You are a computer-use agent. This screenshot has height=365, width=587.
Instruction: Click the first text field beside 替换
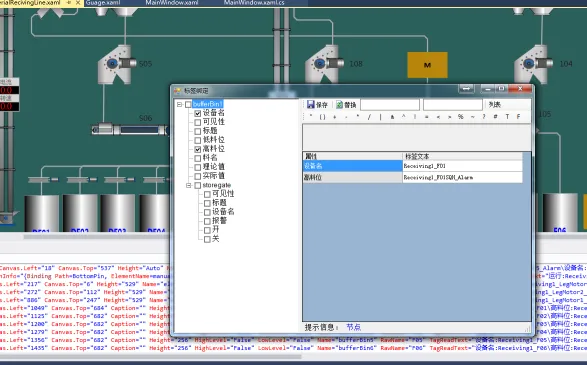tap(390, 104)
